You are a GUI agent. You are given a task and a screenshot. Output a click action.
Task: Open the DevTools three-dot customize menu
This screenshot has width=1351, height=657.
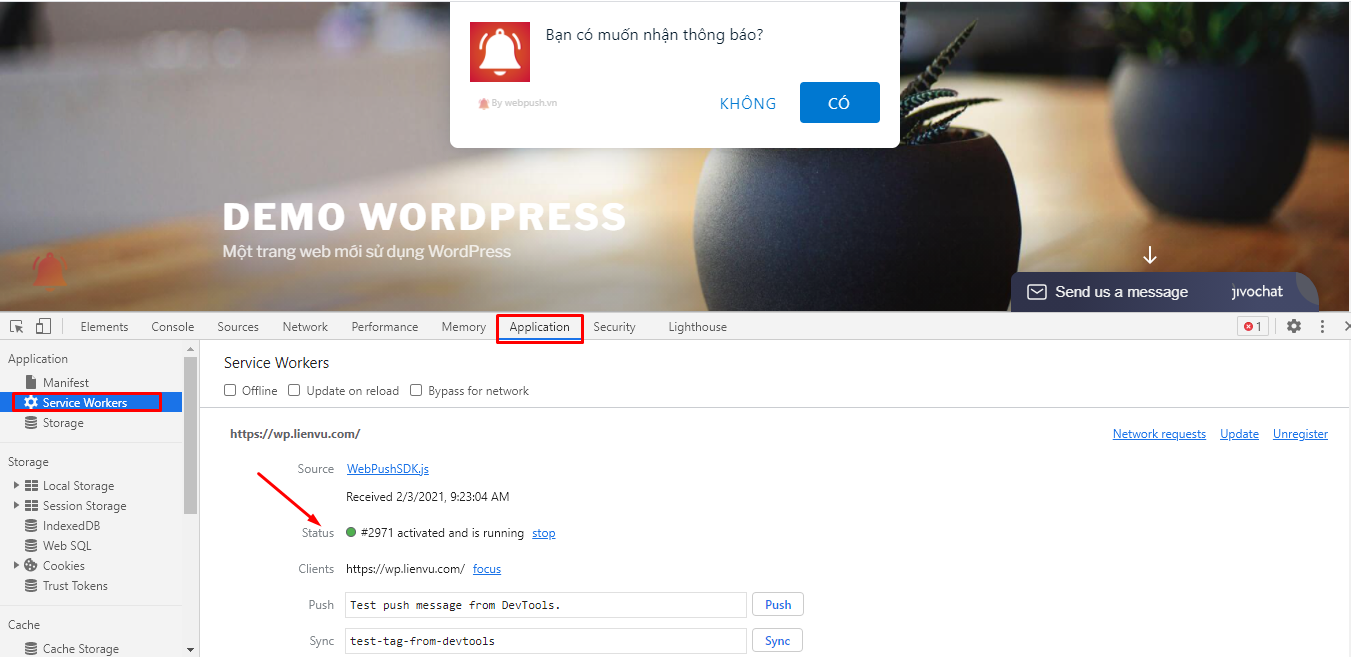(1322, 326)
